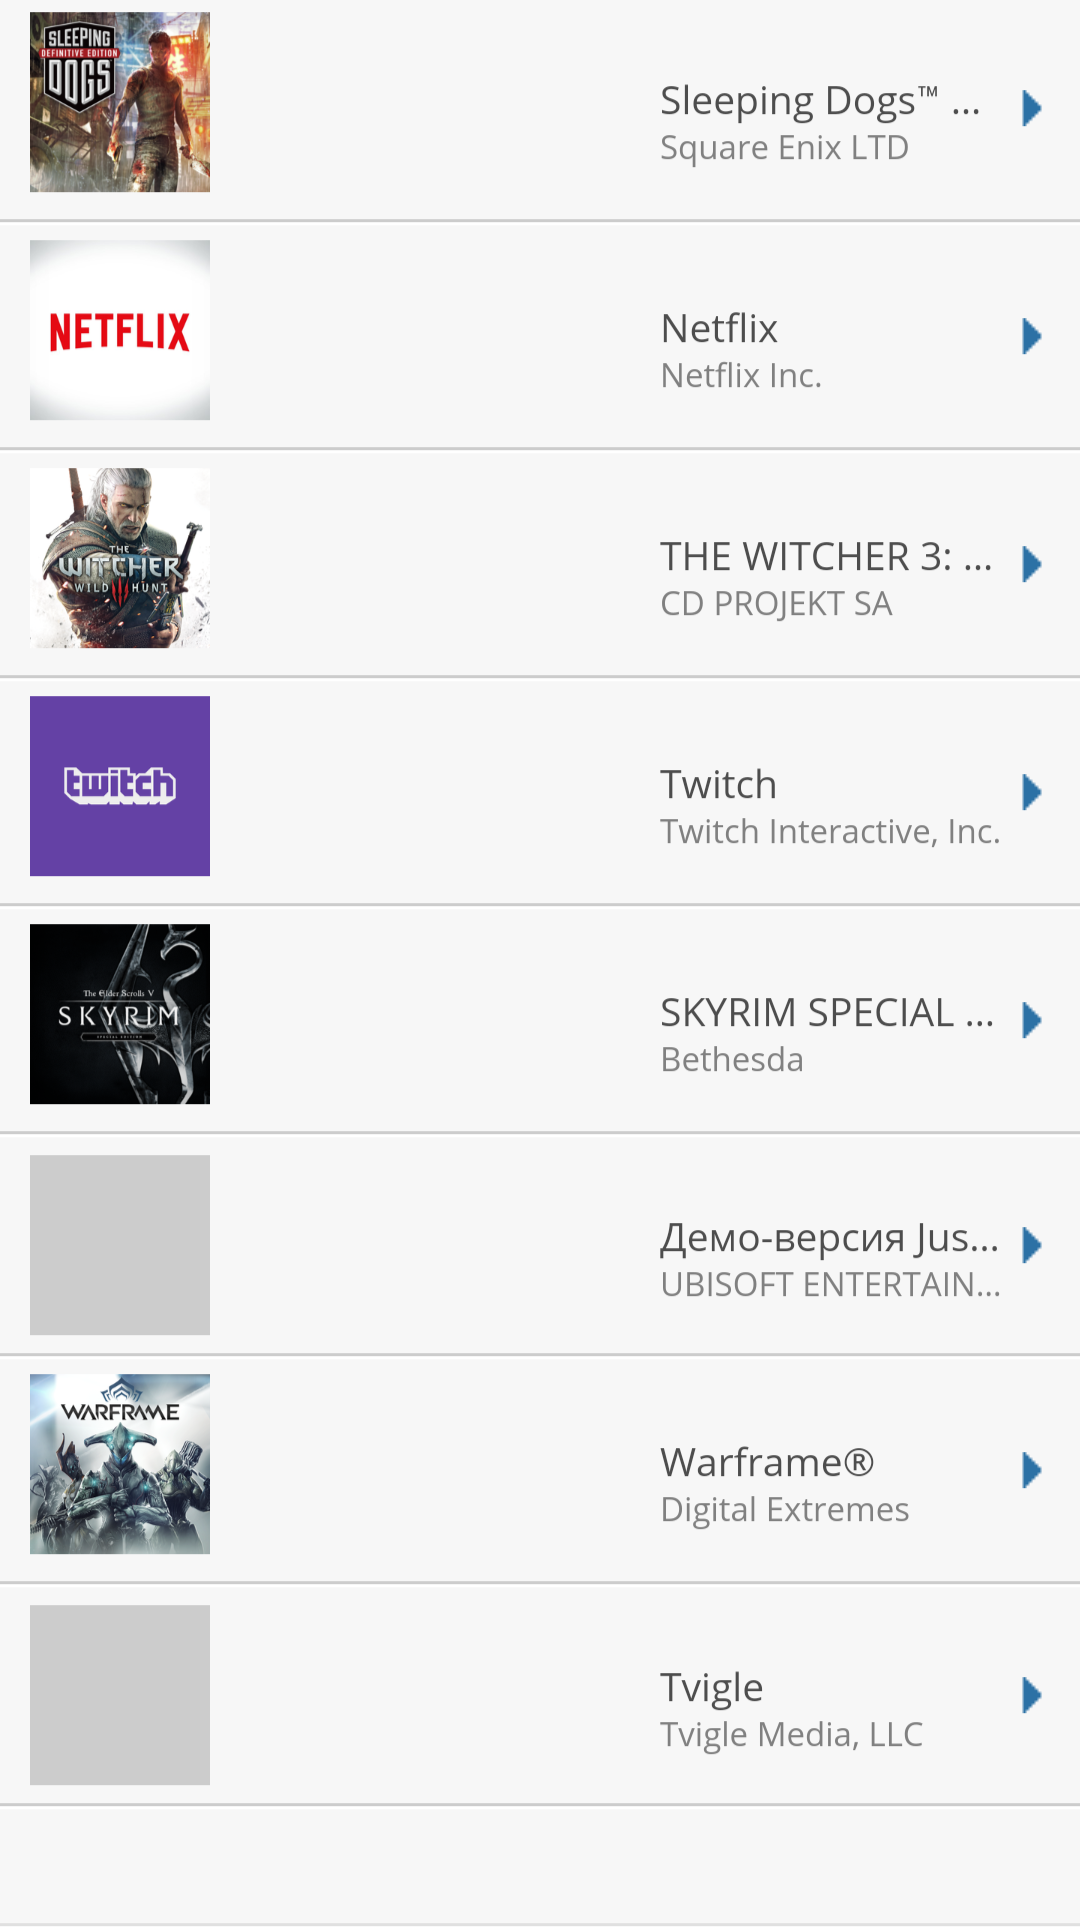Open the Демо-версия Jus... entry title
The image size is (1080, 1929).
click(x=829, y=1238)
